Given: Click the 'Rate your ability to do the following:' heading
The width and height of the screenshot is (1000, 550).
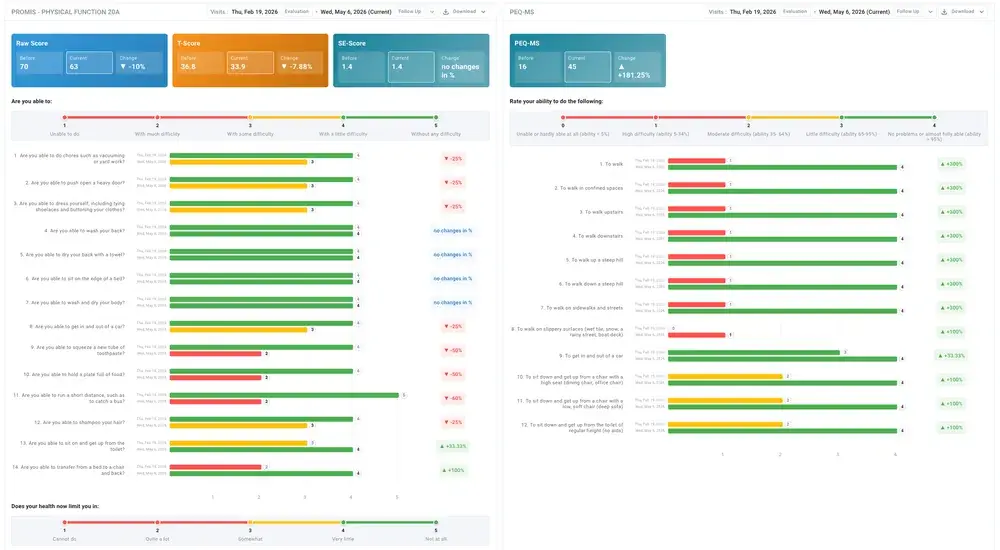Looking at the screenshot, I should [x=556, y=101].
